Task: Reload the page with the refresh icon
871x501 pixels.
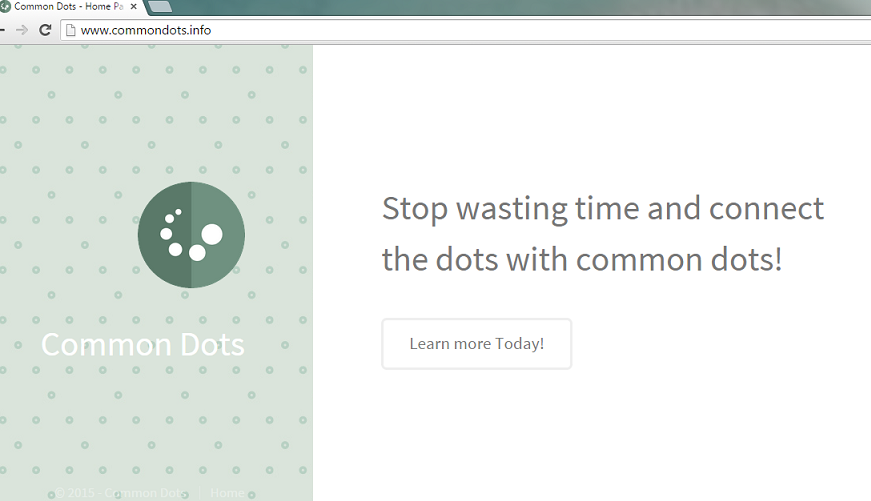Action: click(x=45, y=30)
